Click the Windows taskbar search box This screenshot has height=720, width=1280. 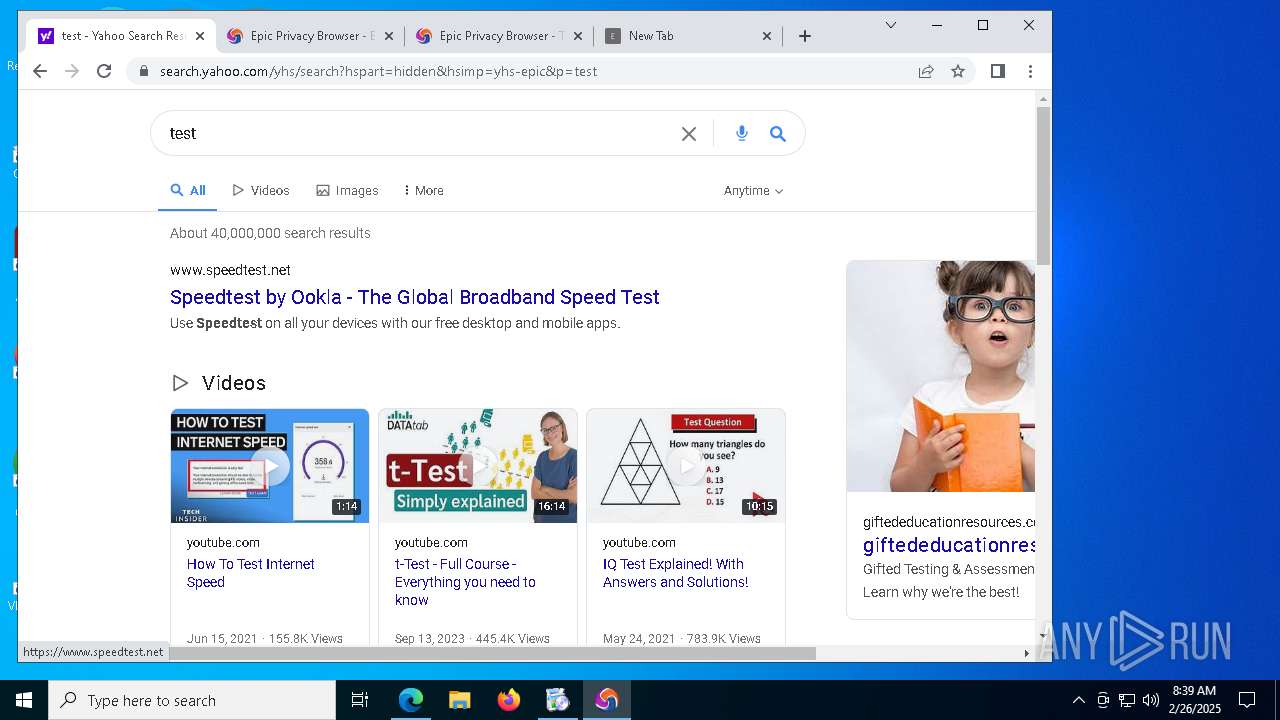192,700
